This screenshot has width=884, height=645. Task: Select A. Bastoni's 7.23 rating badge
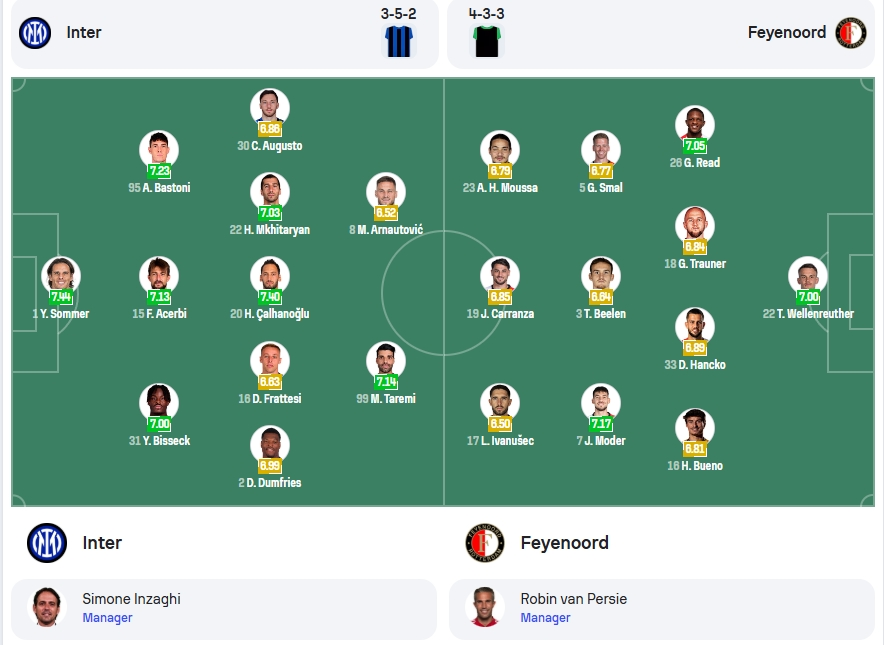tap(159, 171)
